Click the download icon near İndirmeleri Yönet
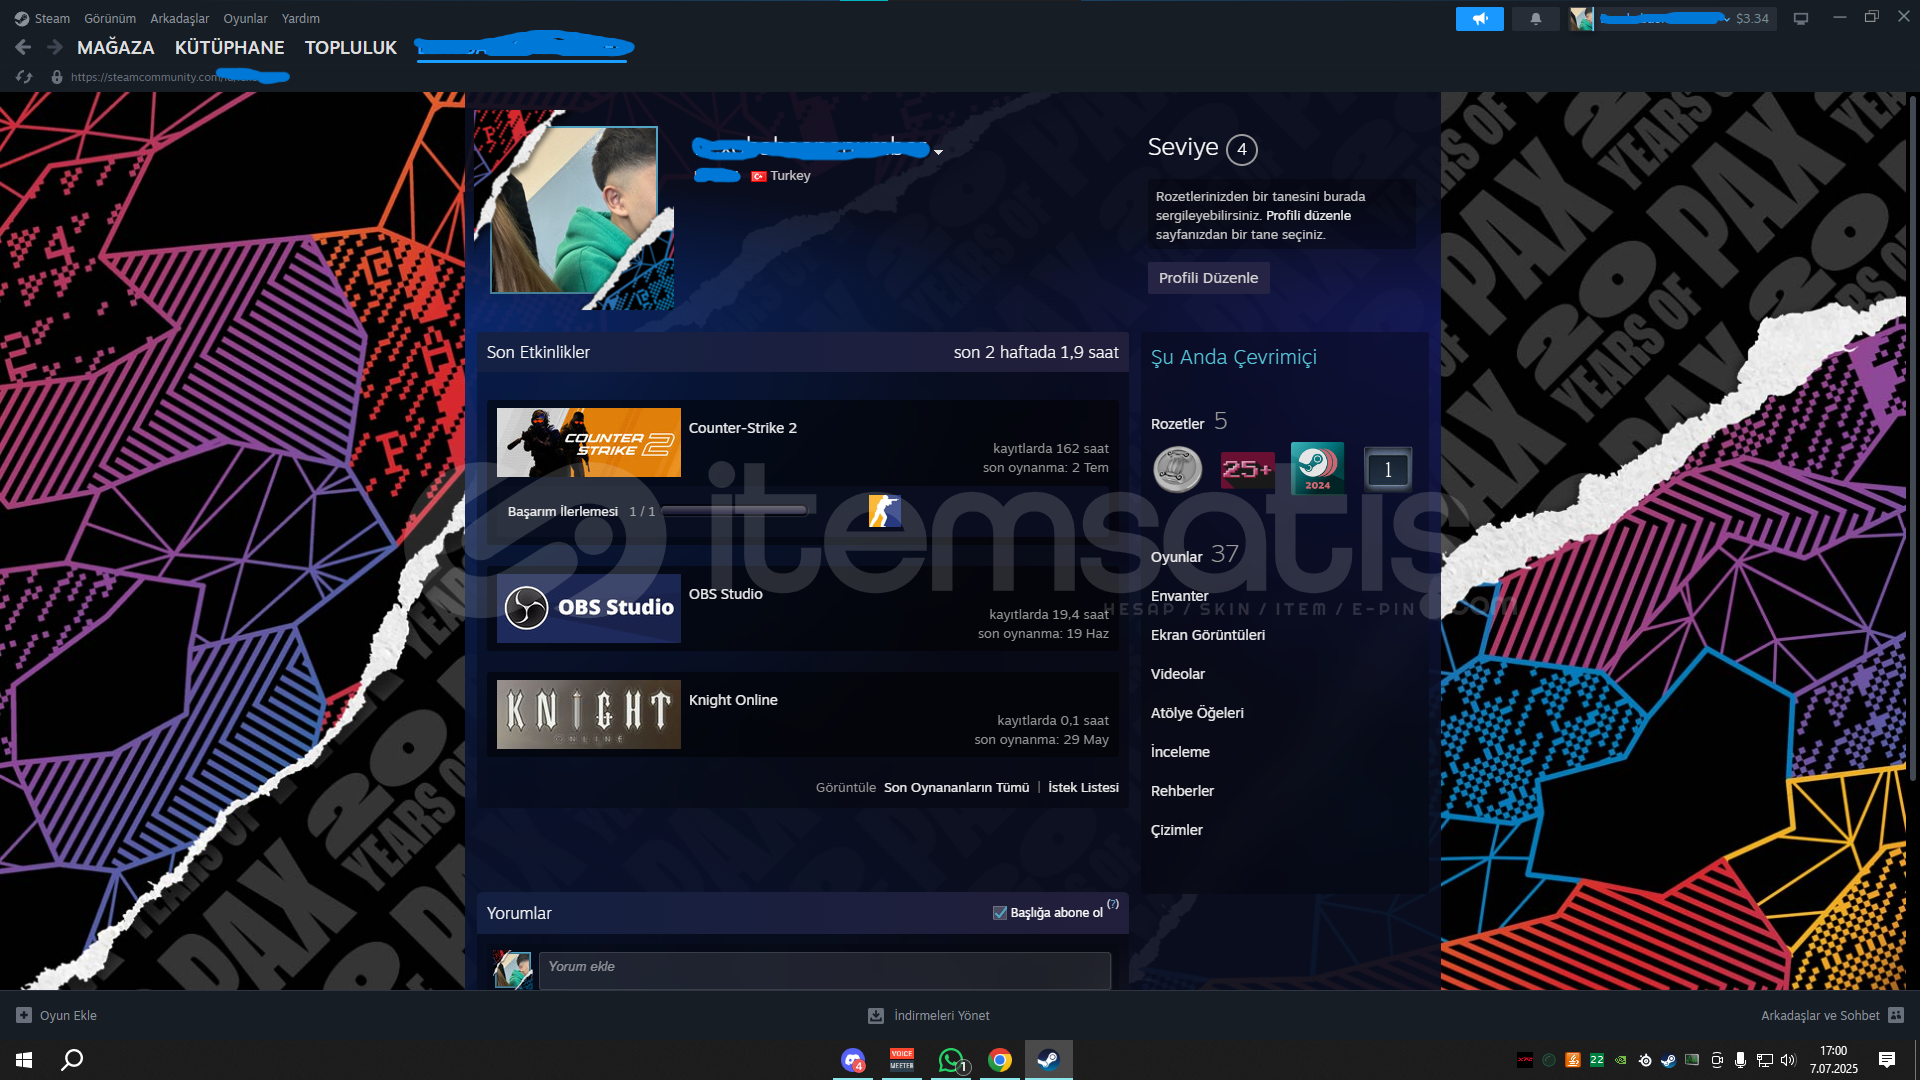The image size is (1920, 1080). point(876,1015)
